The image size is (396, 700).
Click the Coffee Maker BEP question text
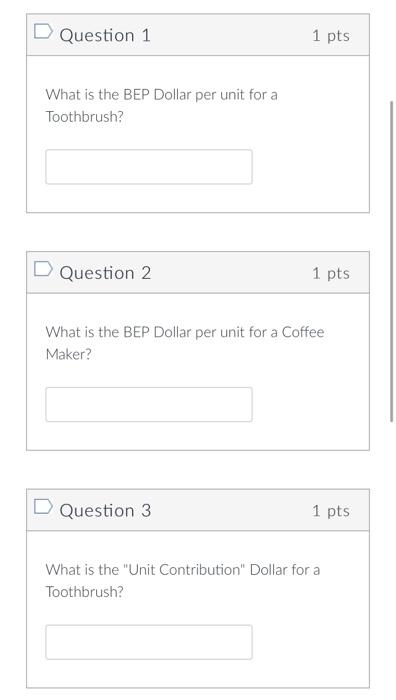[185, 343]
